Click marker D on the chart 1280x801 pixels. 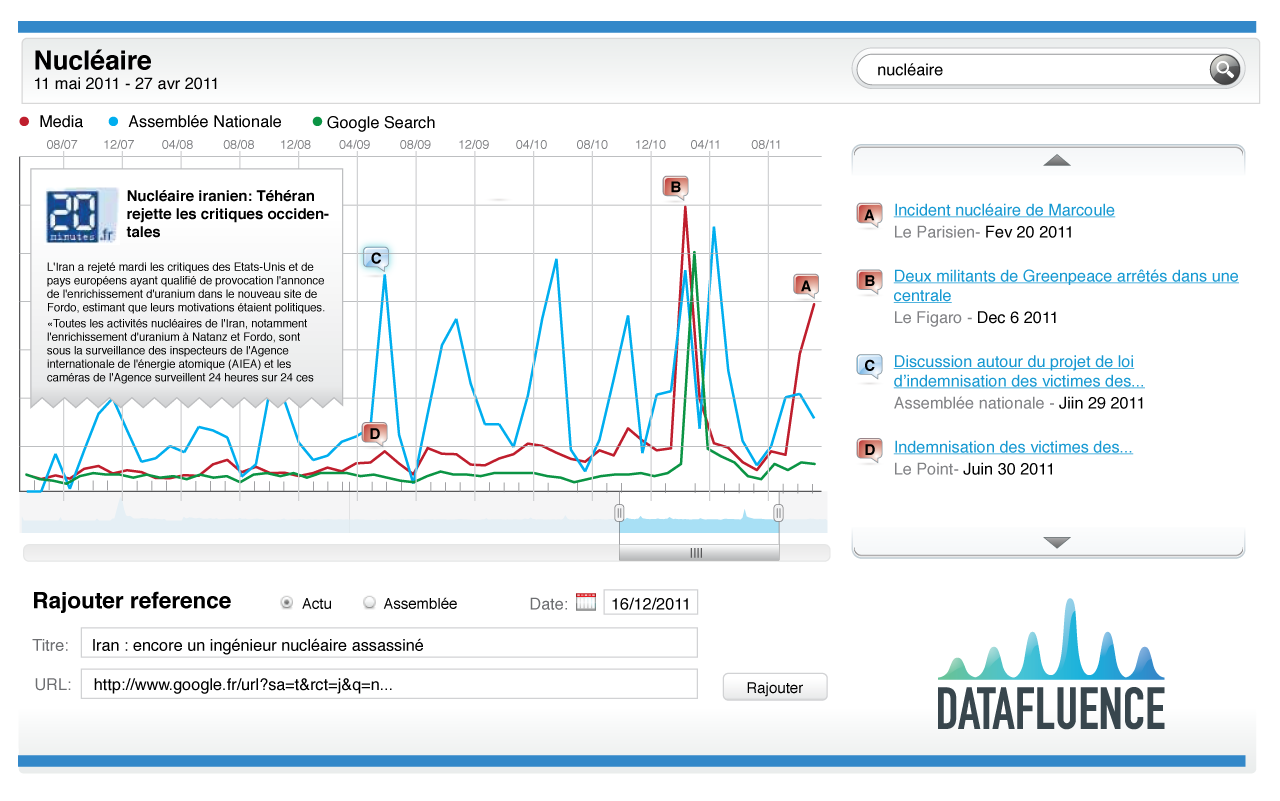(x=374, y=434)
